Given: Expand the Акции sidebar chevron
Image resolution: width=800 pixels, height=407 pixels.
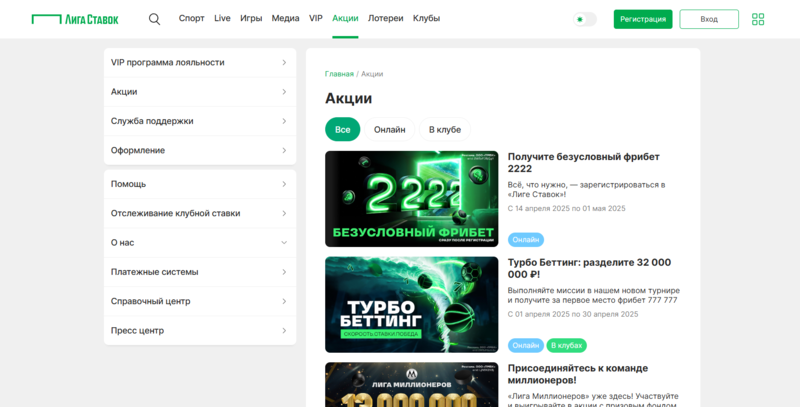Looking at the screenshot, I should click(x=284, y=92).
